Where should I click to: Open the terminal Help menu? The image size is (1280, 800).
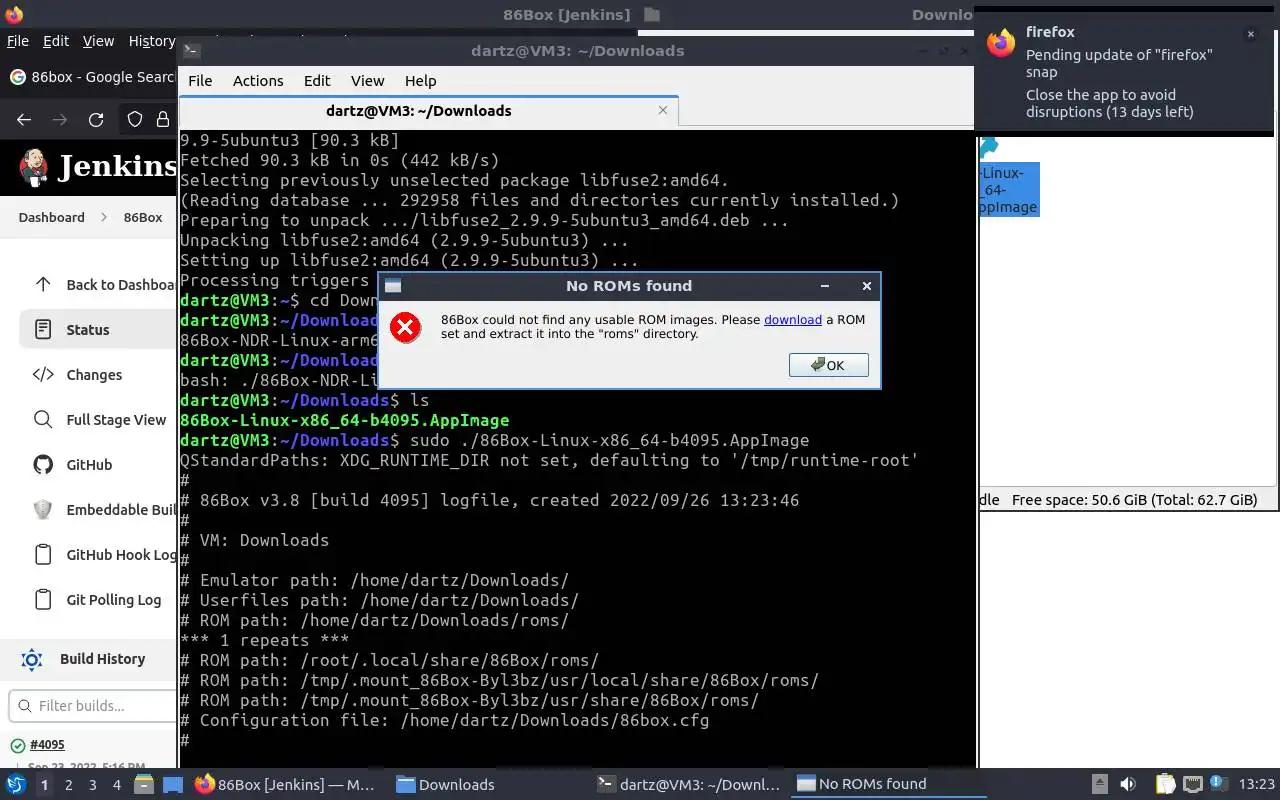(420, 81)
